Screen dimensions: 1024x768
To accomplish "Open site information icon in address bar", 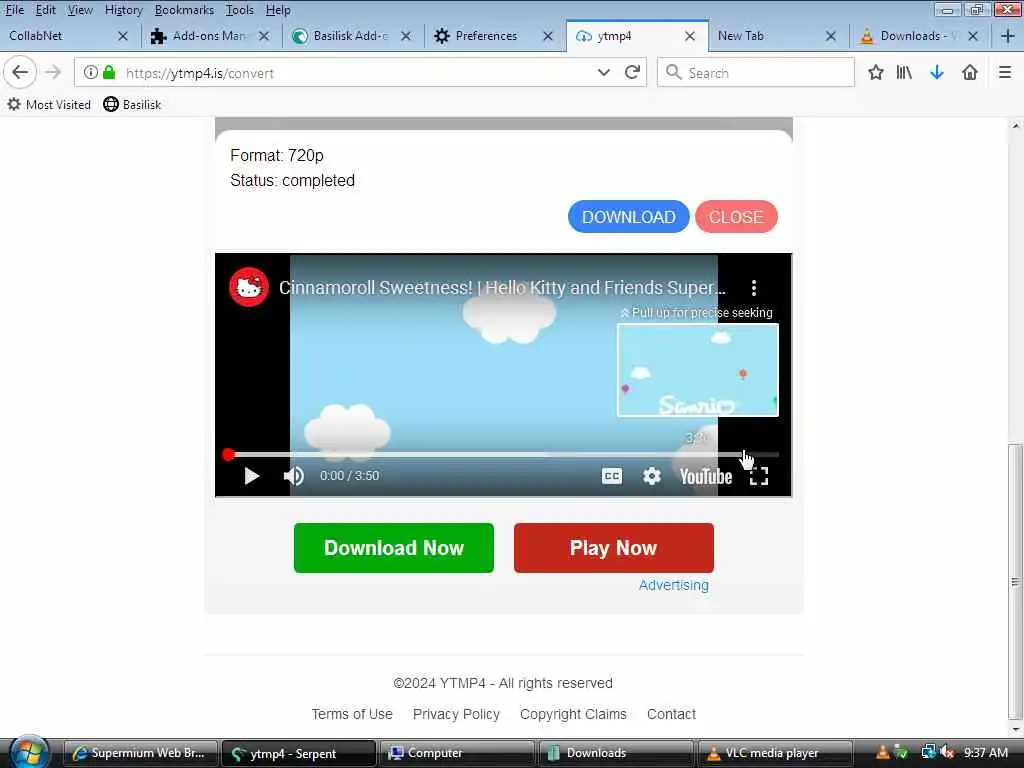I will click(91, 72).
